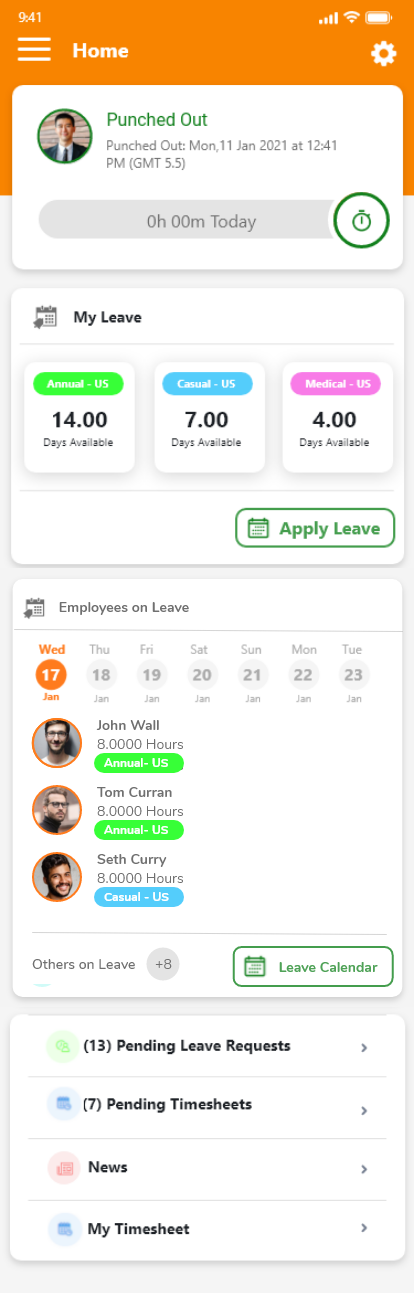Tap John Wall's profile photo
Image resolution: width=414 pixels, height=1293 pixels.
[57, 743]
